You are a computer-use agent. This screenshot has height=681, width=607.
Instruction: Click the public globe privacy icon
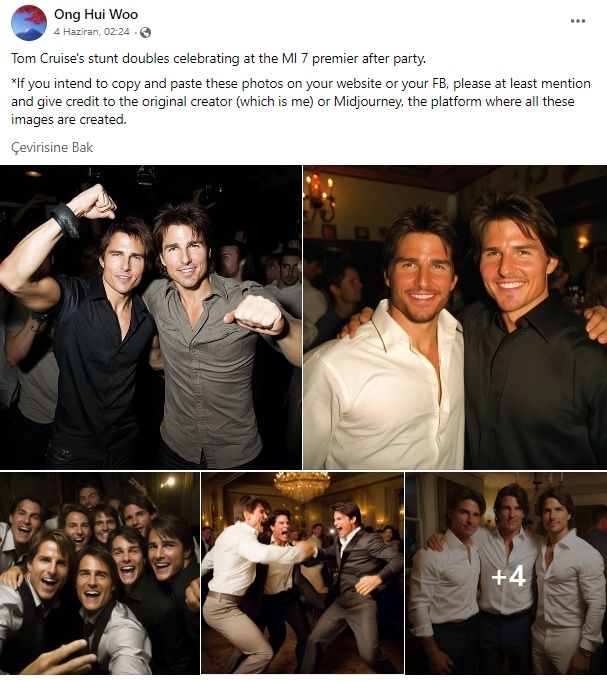point(145,32)
